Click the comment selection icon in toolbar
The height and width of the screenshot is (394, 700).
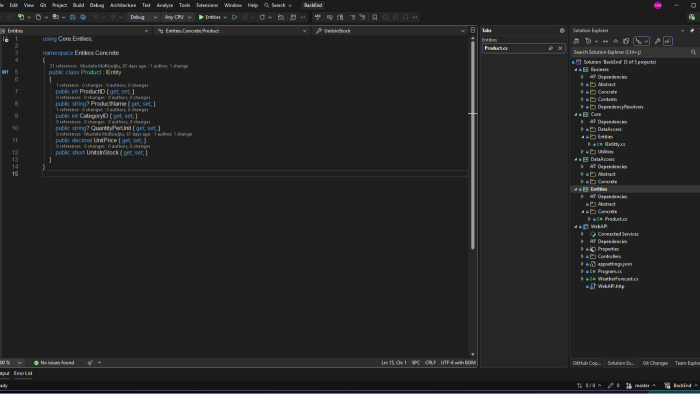tap(352, 17)
